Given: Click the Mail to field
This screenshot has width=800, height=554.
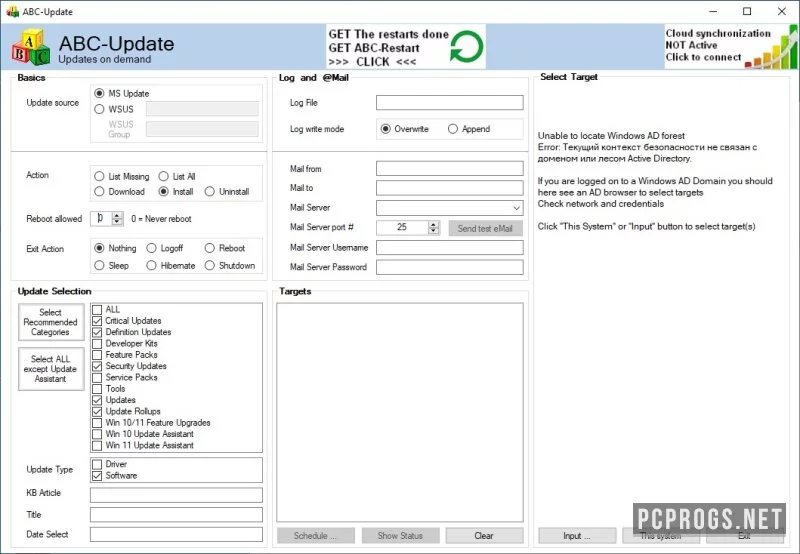Looking at the screenshot, I should [x=449, y=188].
